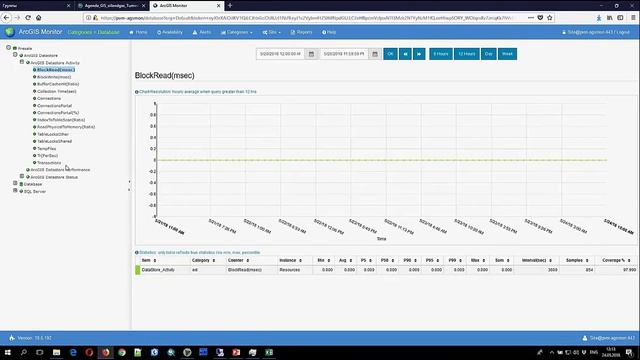The height and width of the screenshot is (360, 640).
Task: Open the Availability menu item
Action: coord(170,32)
